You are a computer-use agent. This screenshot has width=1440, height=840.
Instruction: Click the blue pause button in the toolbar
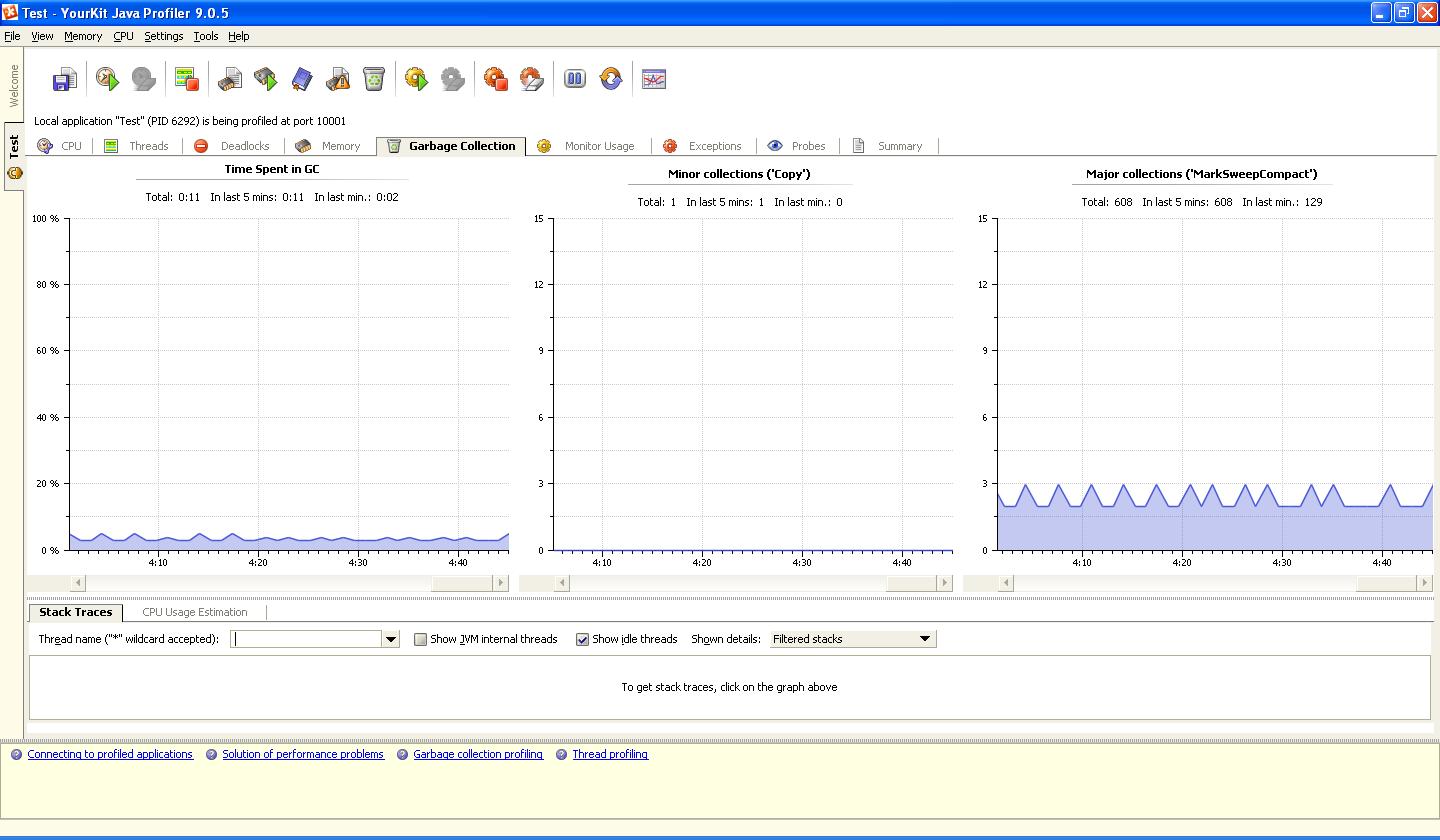tap(575, 79)
